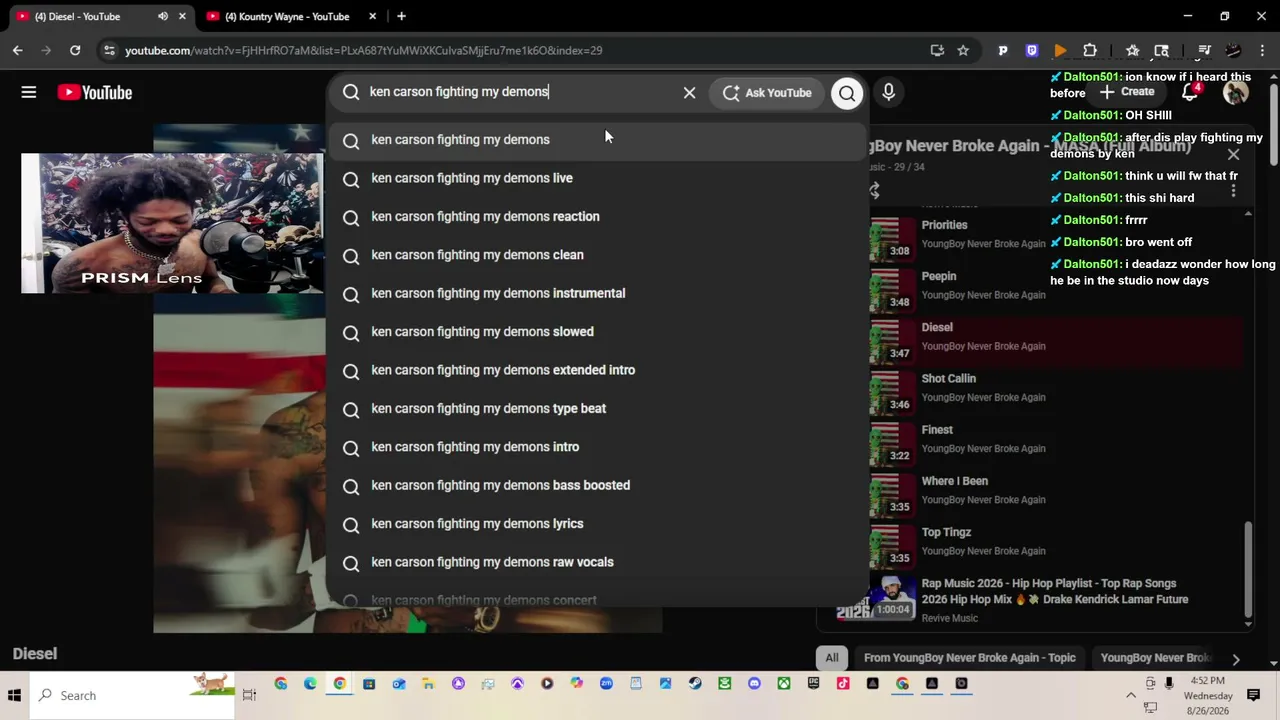The image size is (1280, 720).
Task: Bookmark this page with the star
Action: click(x=963, y=50)
